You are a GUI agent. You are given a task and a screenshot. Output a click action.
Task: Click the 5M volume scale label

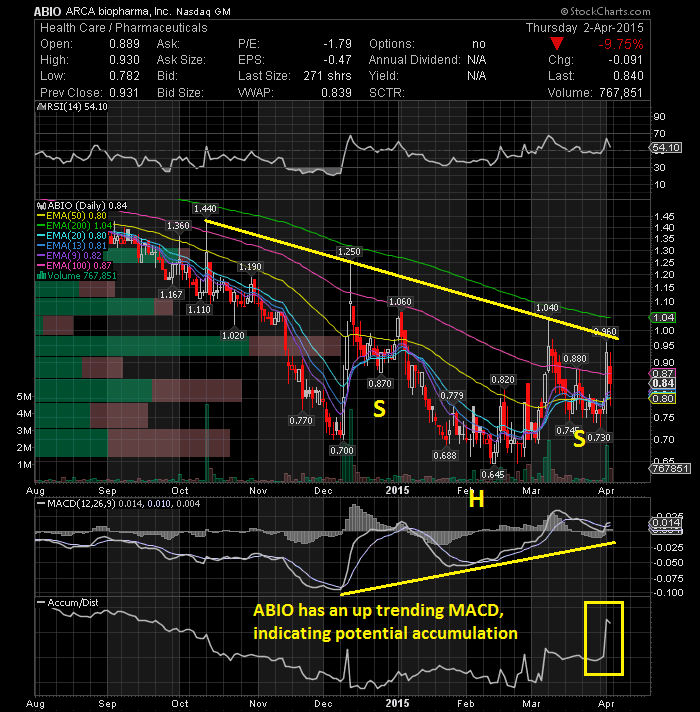point(24,396)
